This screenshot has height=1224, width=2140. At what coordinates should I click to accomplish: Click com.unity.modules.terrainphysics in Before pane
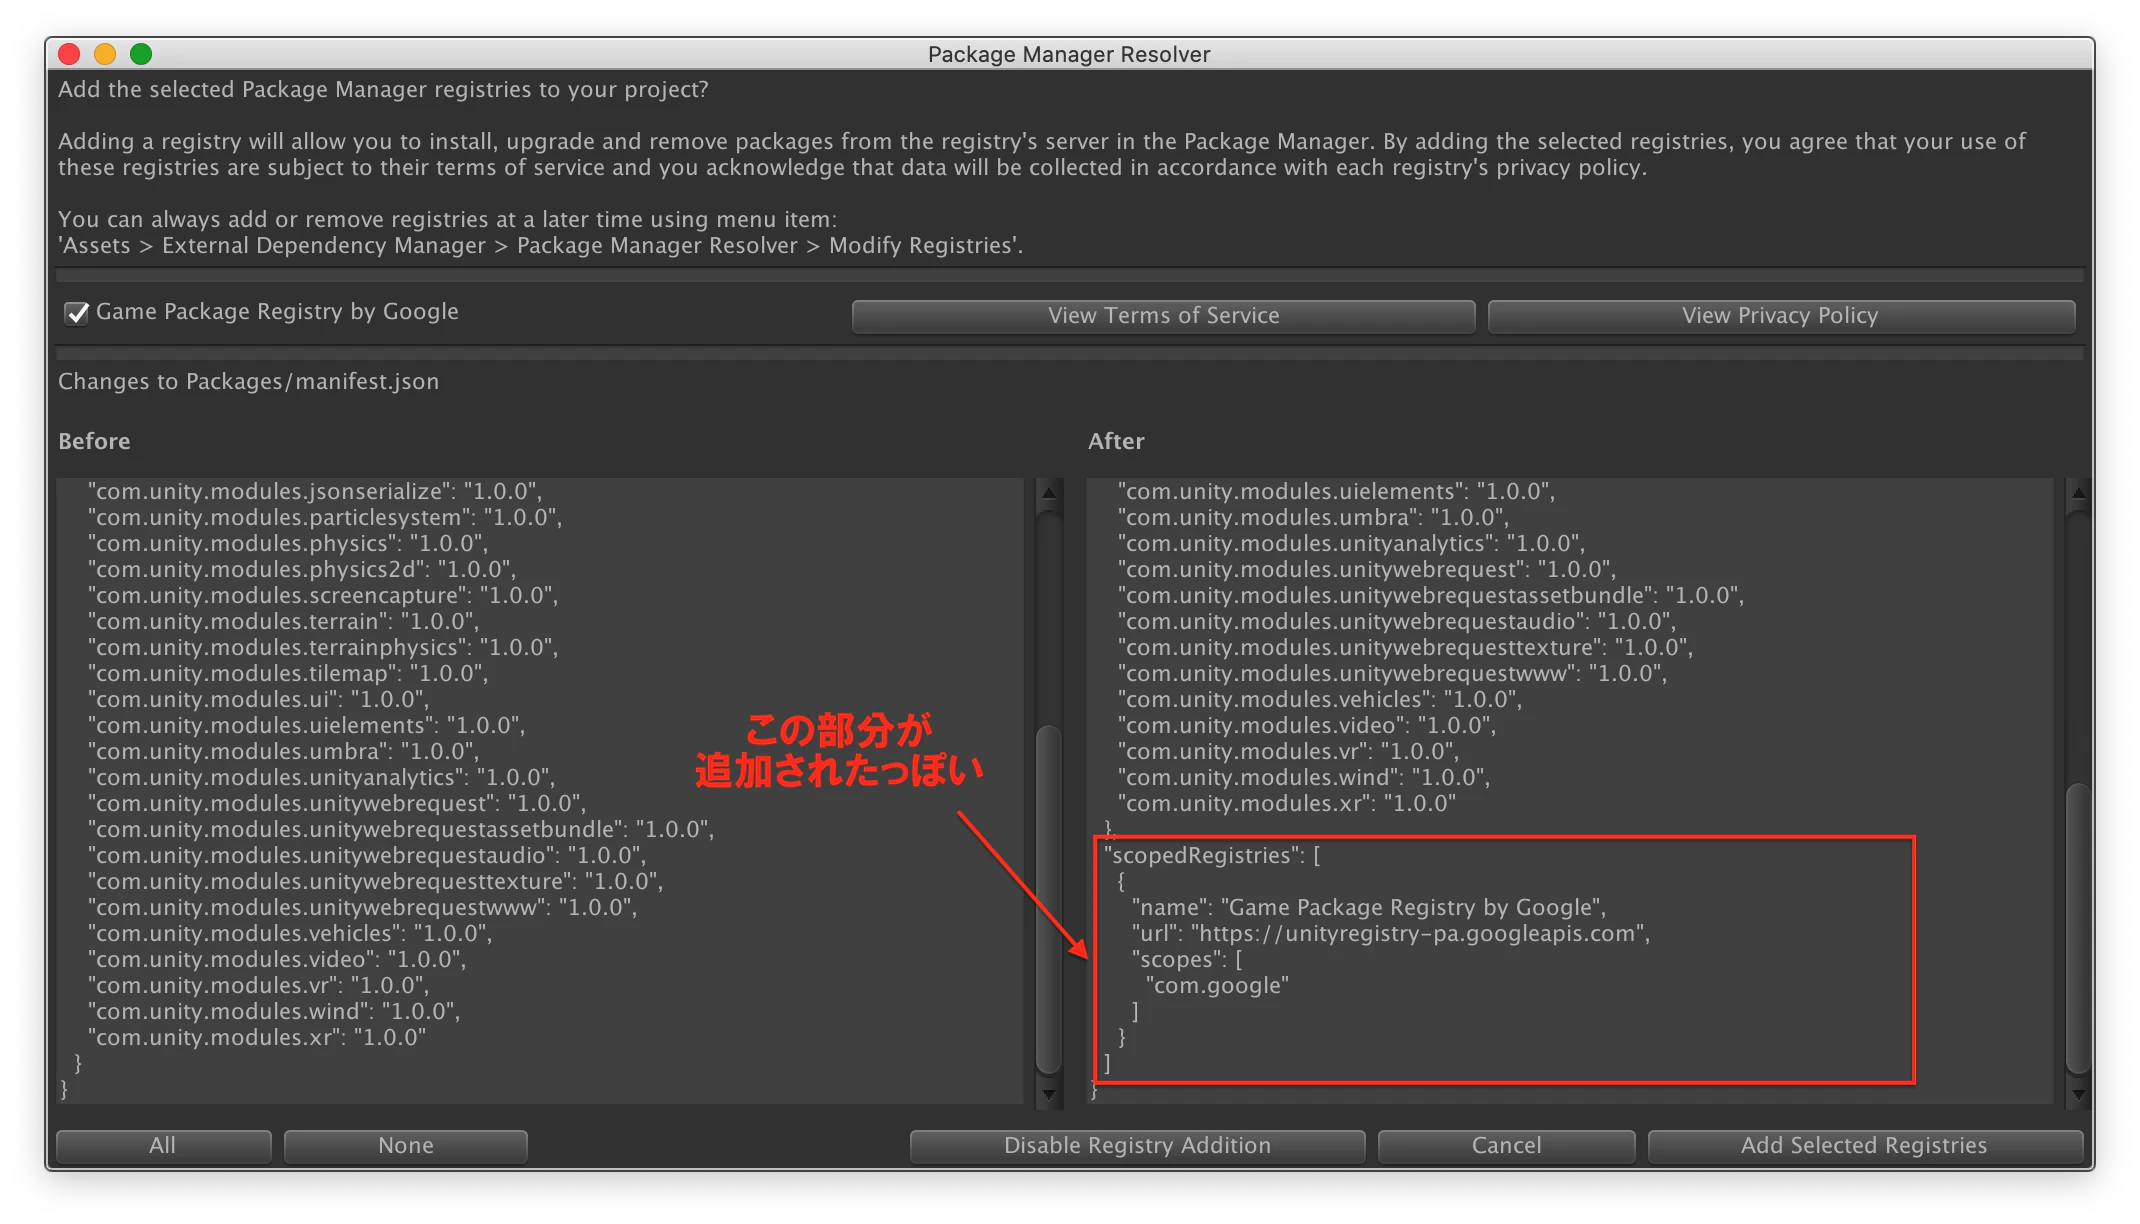pyautogui.click(x=323, y=648)
